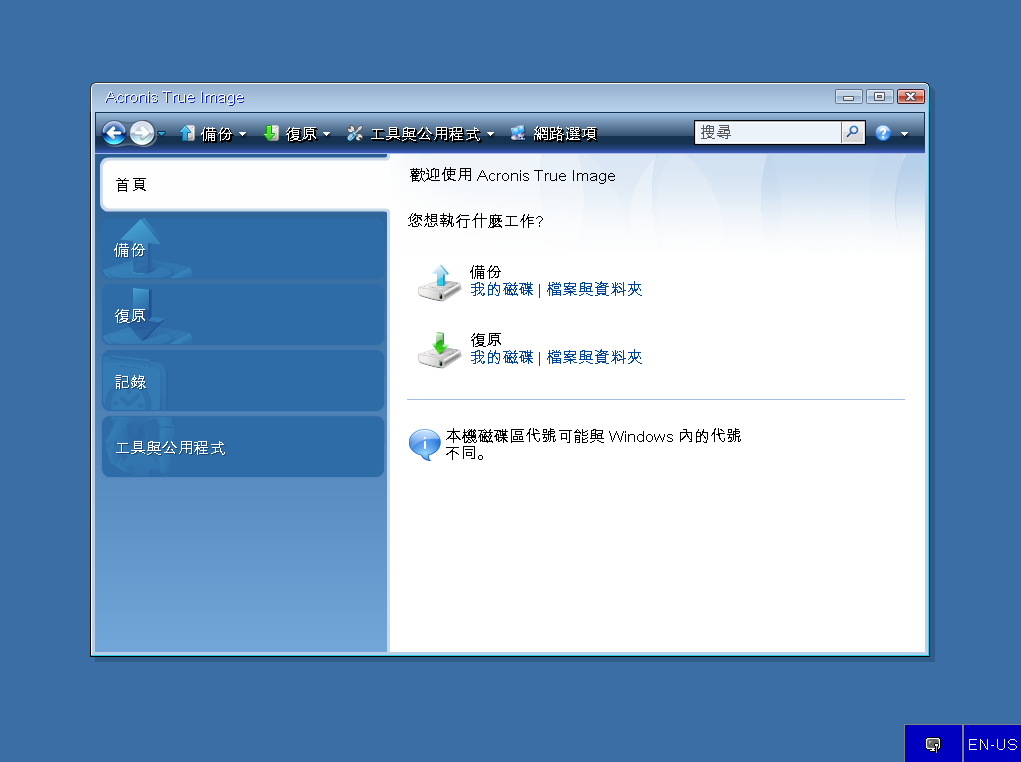
Task: Open the 備份 toolbar menu label
Action: tap(216, 134)
